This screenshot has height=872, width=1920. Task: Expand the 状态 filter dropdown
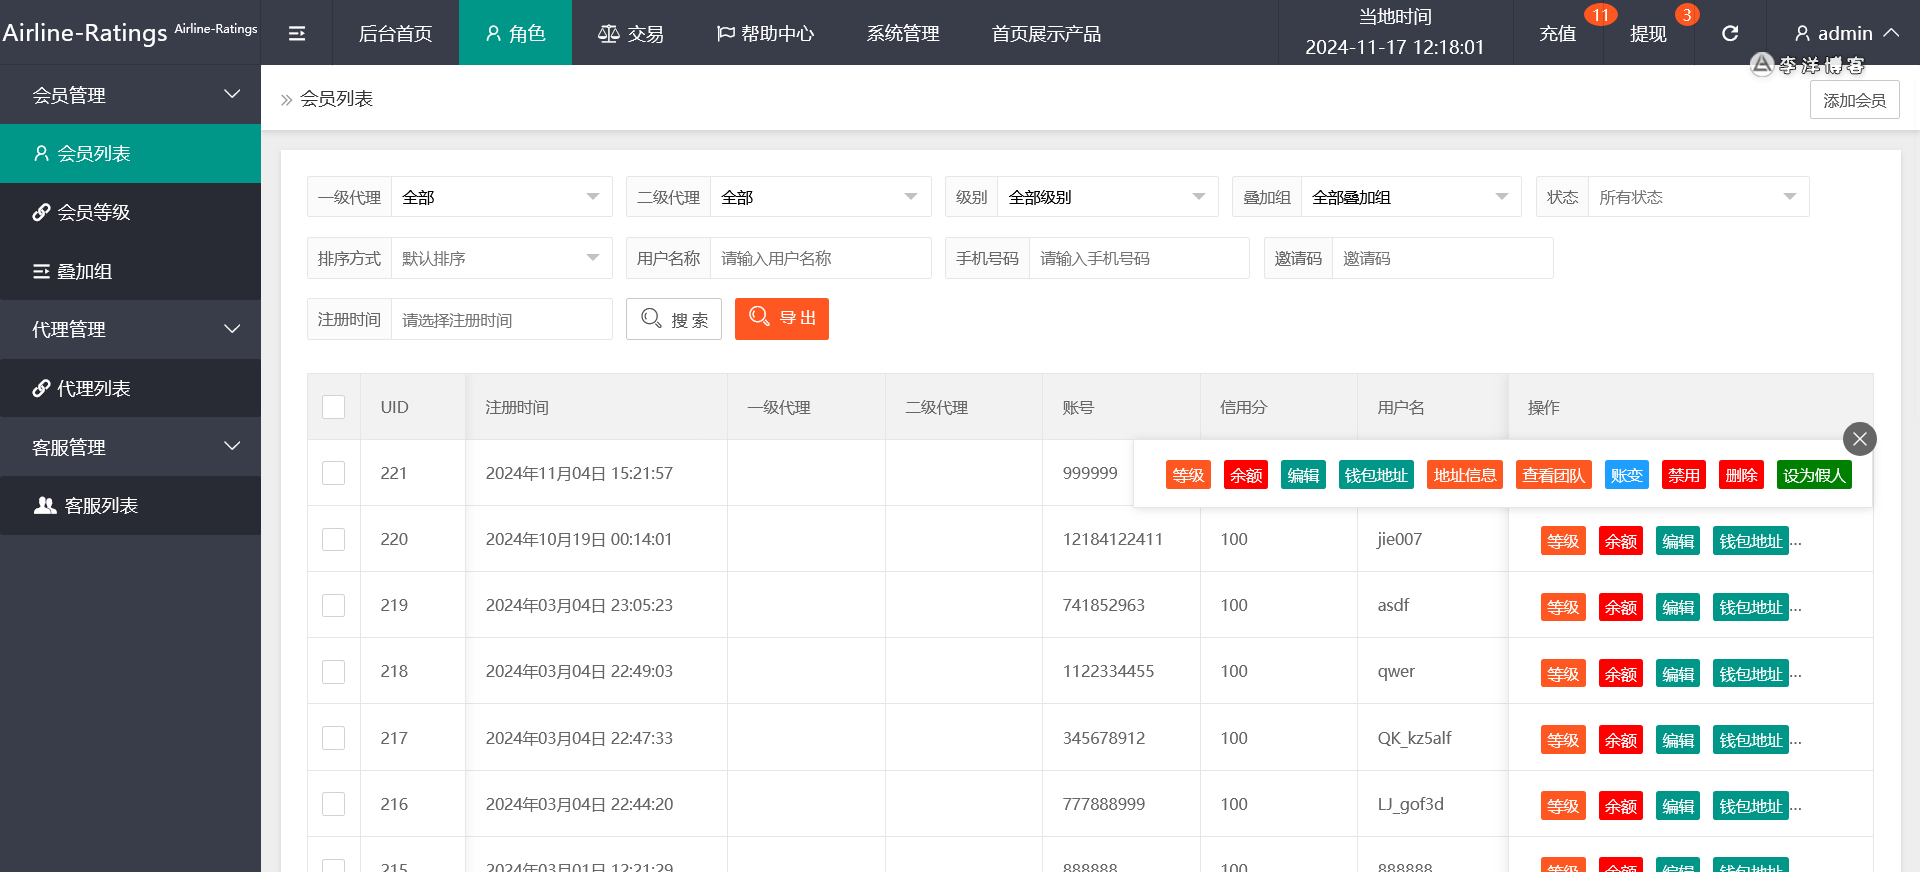1697,197
